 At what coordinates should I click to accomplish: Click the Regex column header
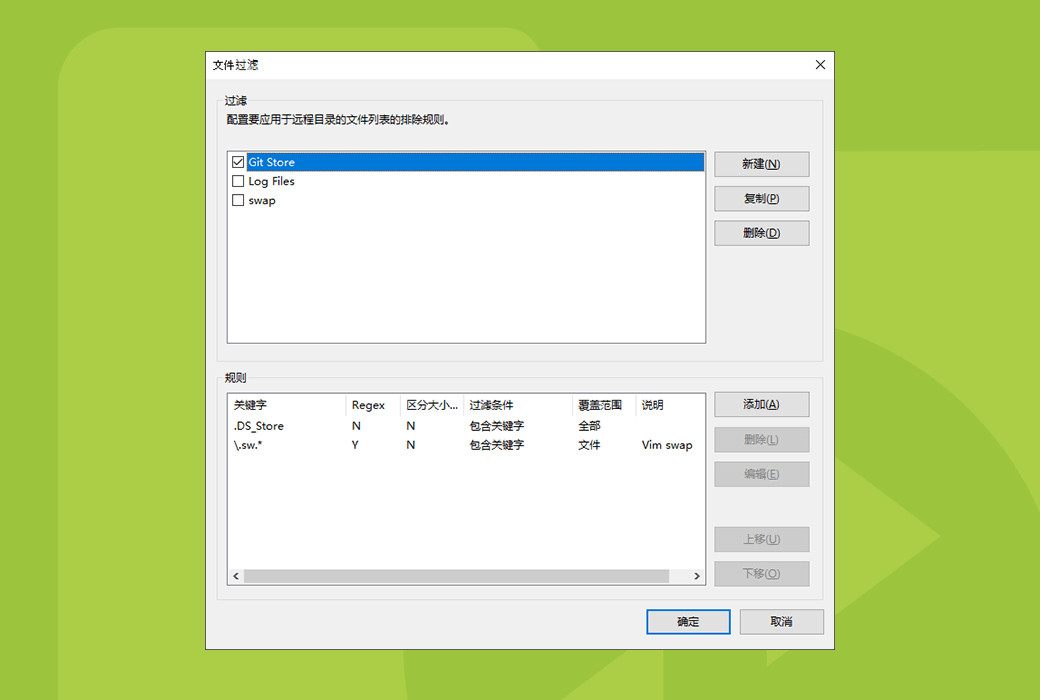pyautogui.click(x=373, y=405)
